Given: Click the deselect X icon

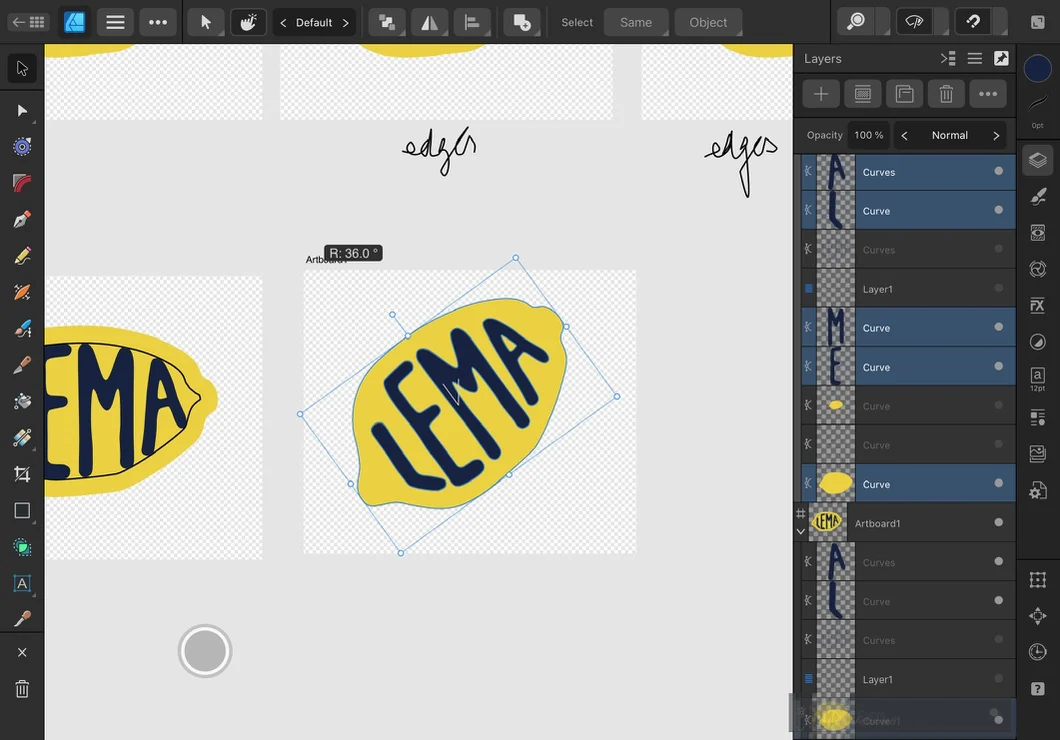Looking at the screenshot, I should pyautogui.click(x=22, y=652).
